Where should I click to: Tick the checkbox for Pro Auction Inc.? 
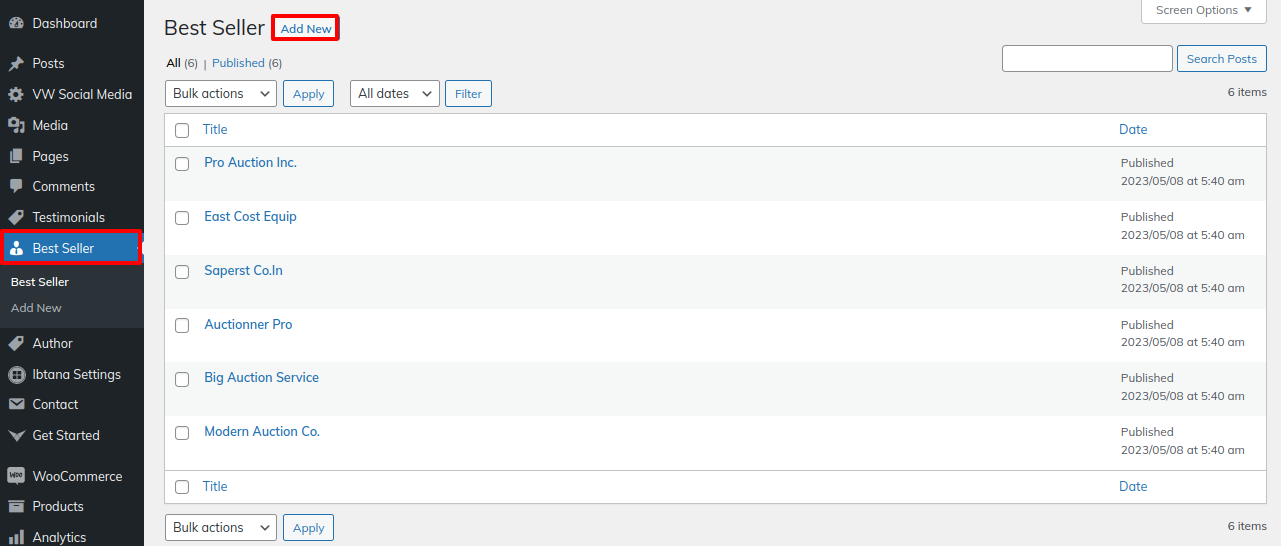click(182, 164)
